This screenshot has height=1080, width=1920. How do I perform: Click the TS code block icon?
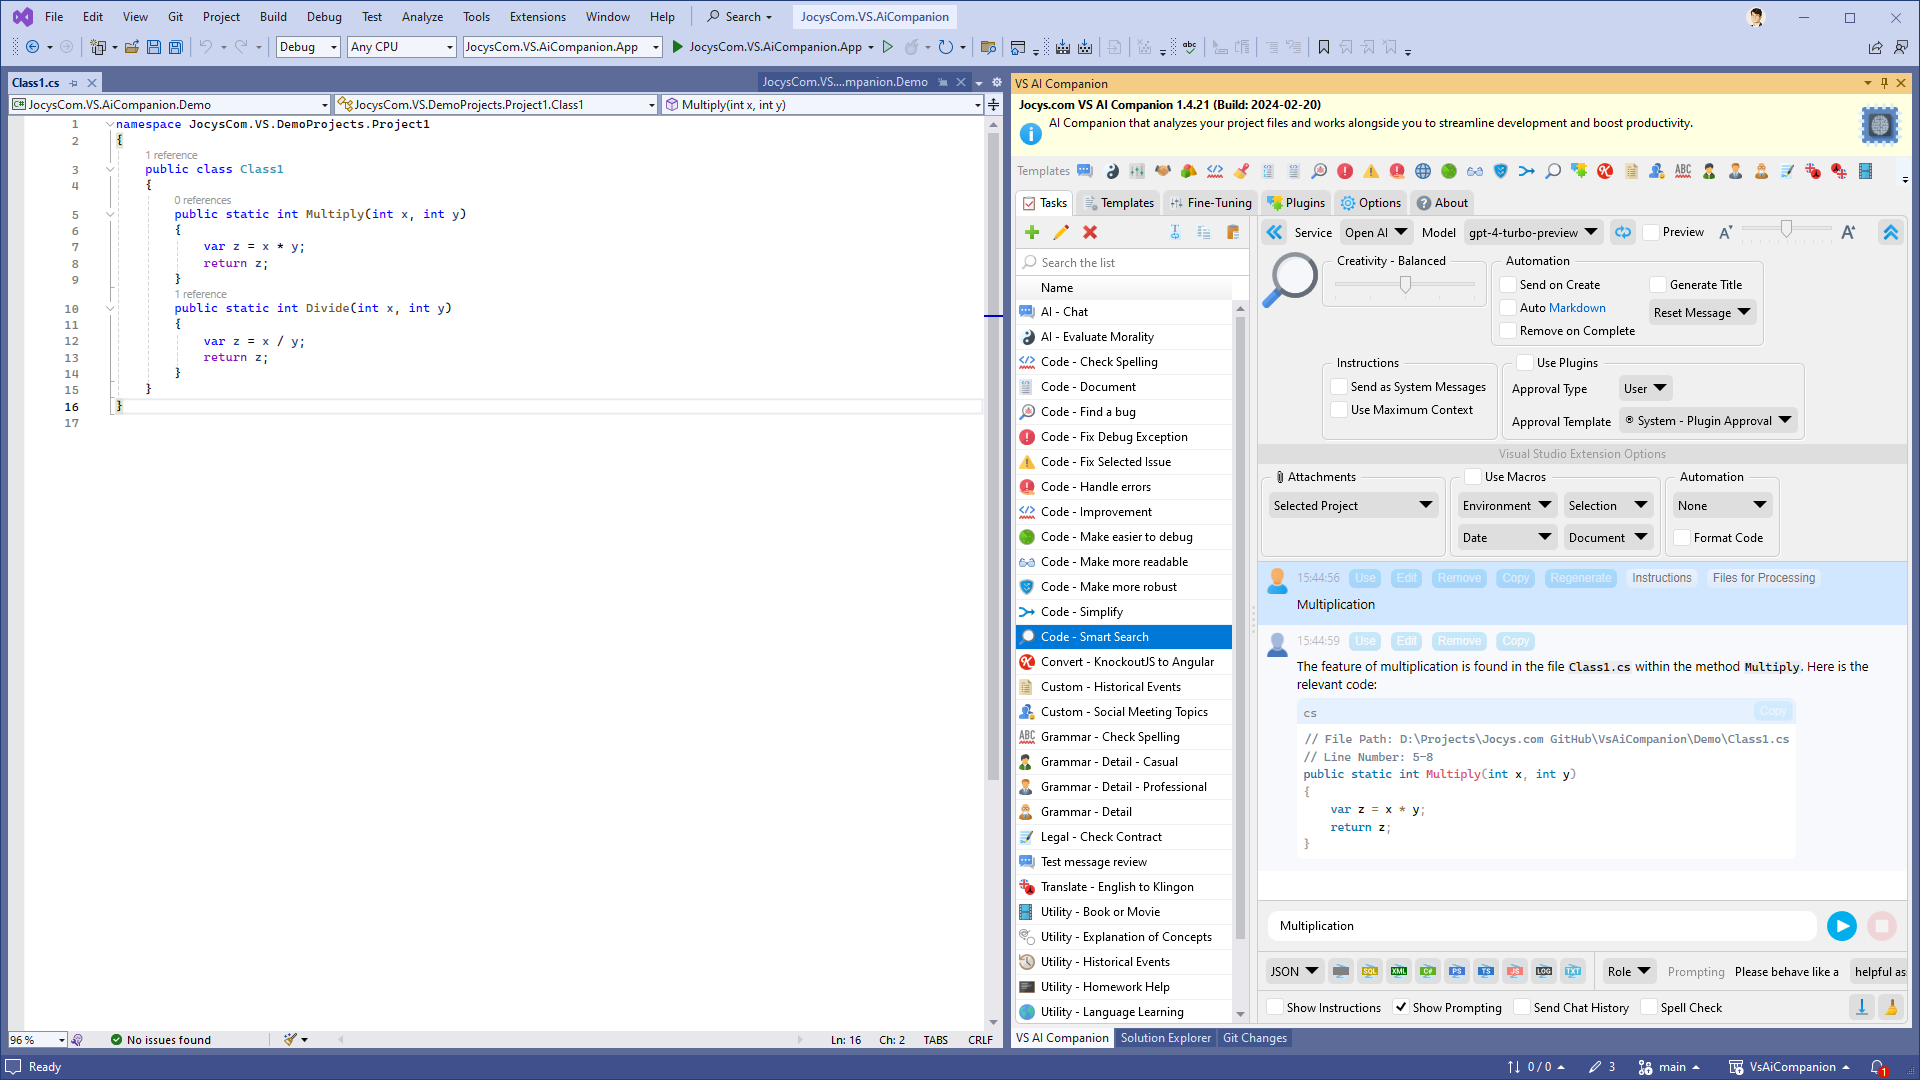[x=1486, y=971]
